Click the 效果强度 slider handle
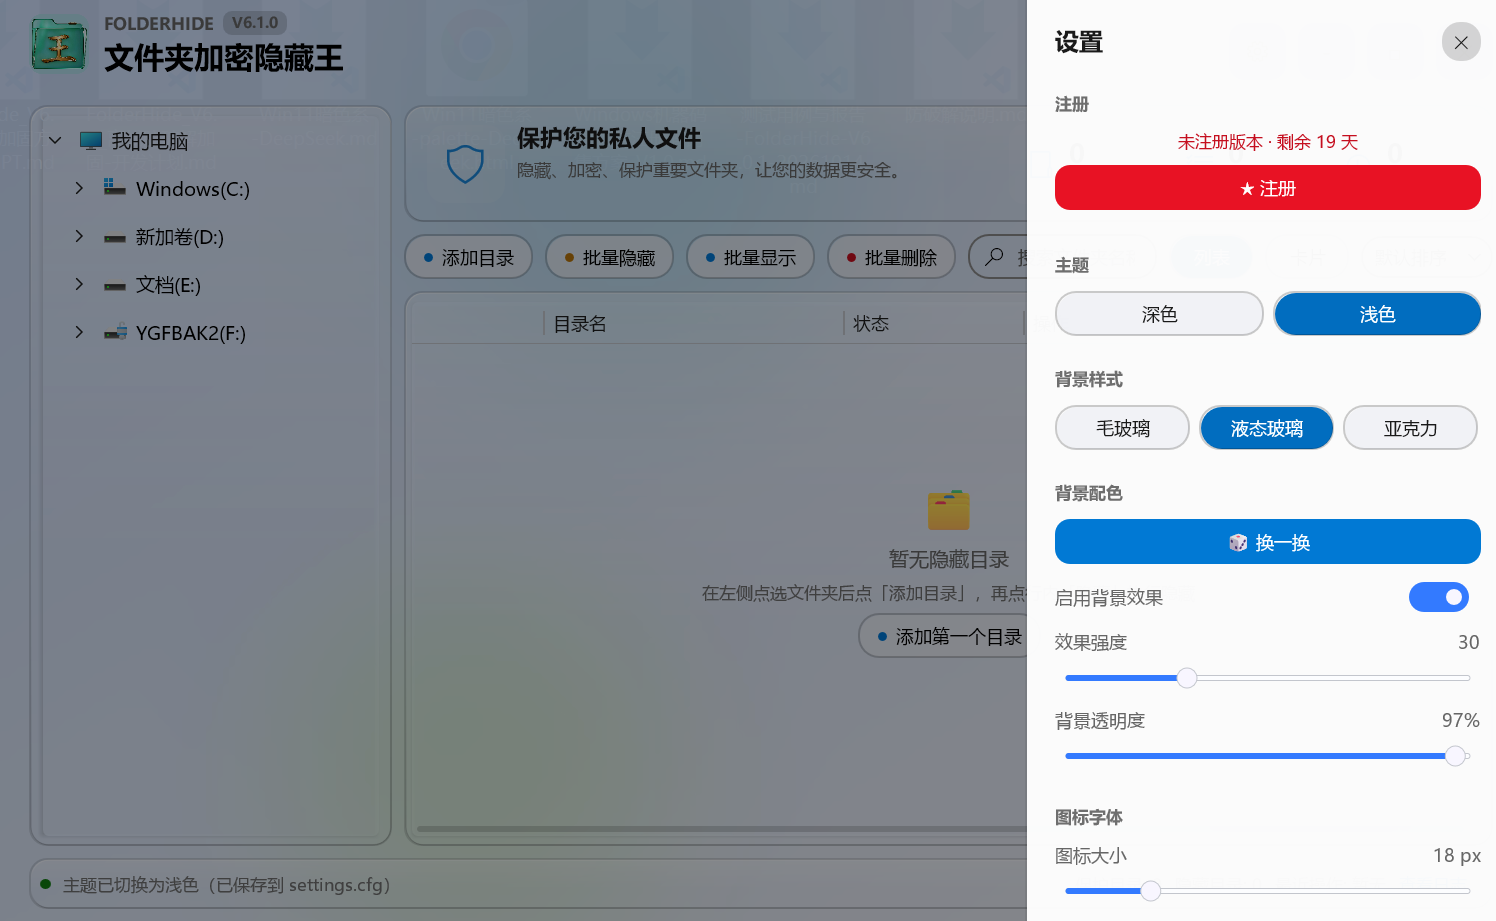Viewport: 1496px width, 921px height. (1187, 678)
